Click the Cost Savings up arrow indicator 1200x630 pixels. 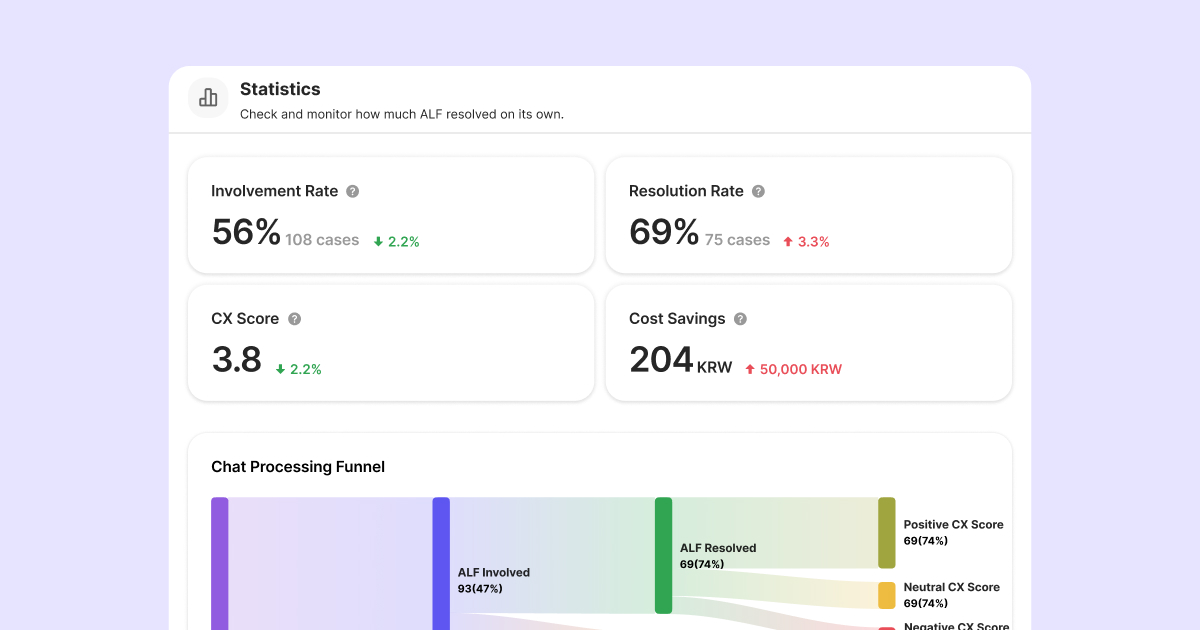pyautogui.click(x=750, y=370)
